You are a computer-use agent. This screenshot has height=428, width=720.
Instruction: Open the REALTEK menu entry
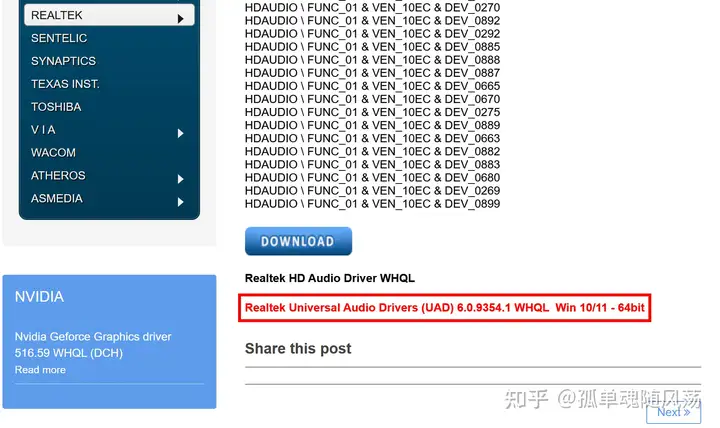pyautogui.click(x=109, y=15)
